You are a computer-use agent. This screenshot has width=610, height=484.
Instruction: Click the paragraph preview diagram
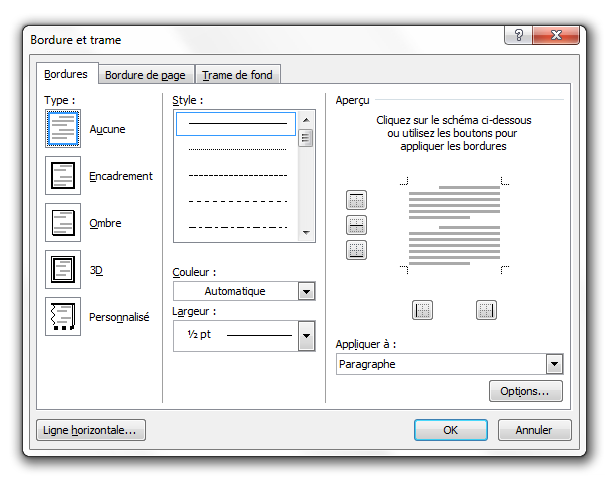point(454,226)
